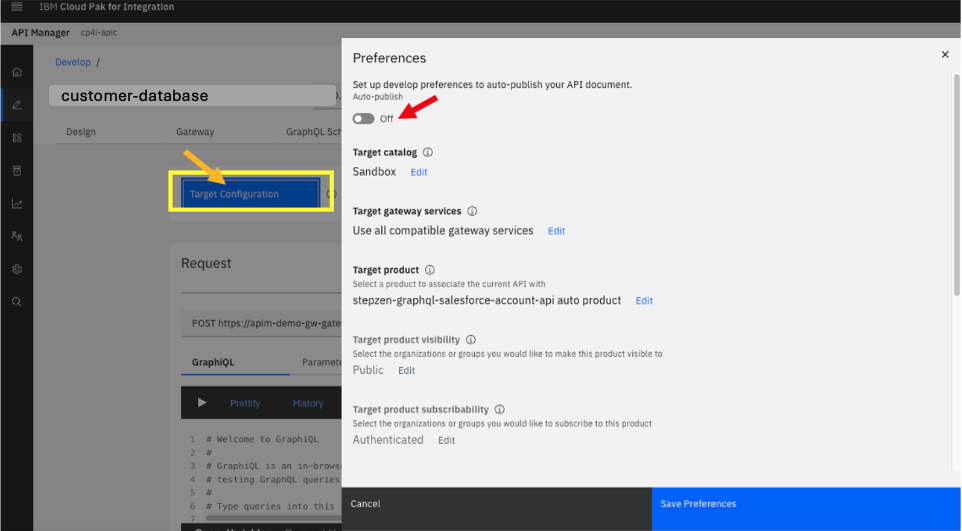This screenshot has height=531, width=962.
Task: Go to Home in the sidebar
Action: coord(16,73)
